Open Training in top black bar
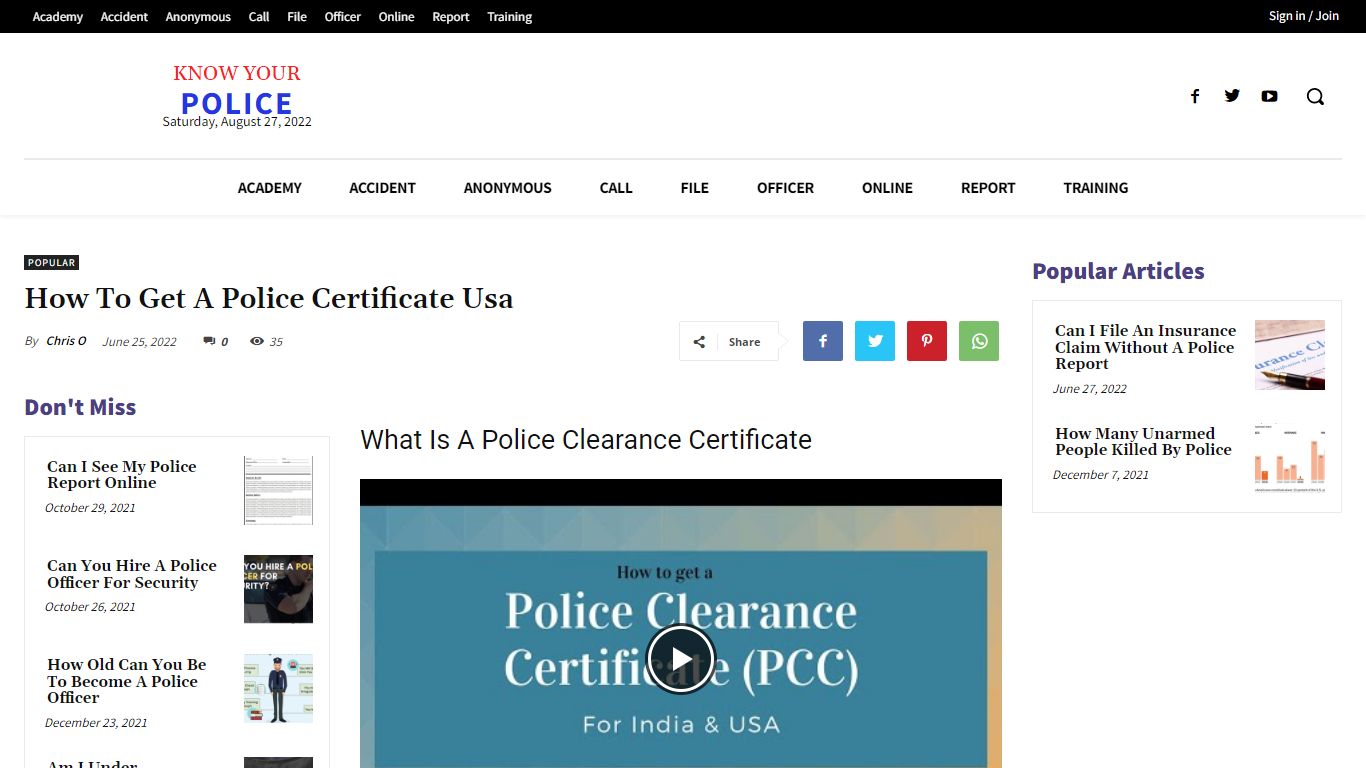1366x768 pixels. 510,17
